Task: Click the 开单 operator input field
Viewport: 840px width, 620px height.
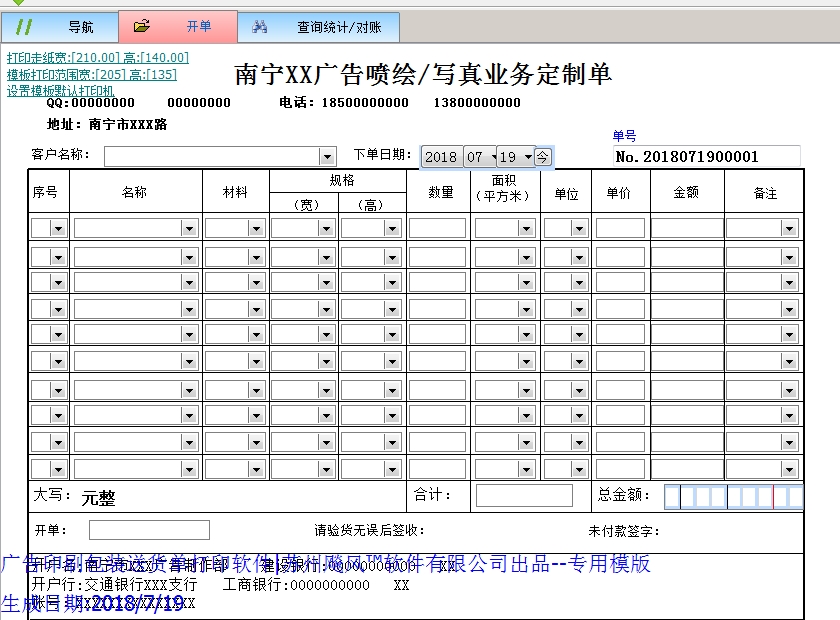Action: coord(149,530)
